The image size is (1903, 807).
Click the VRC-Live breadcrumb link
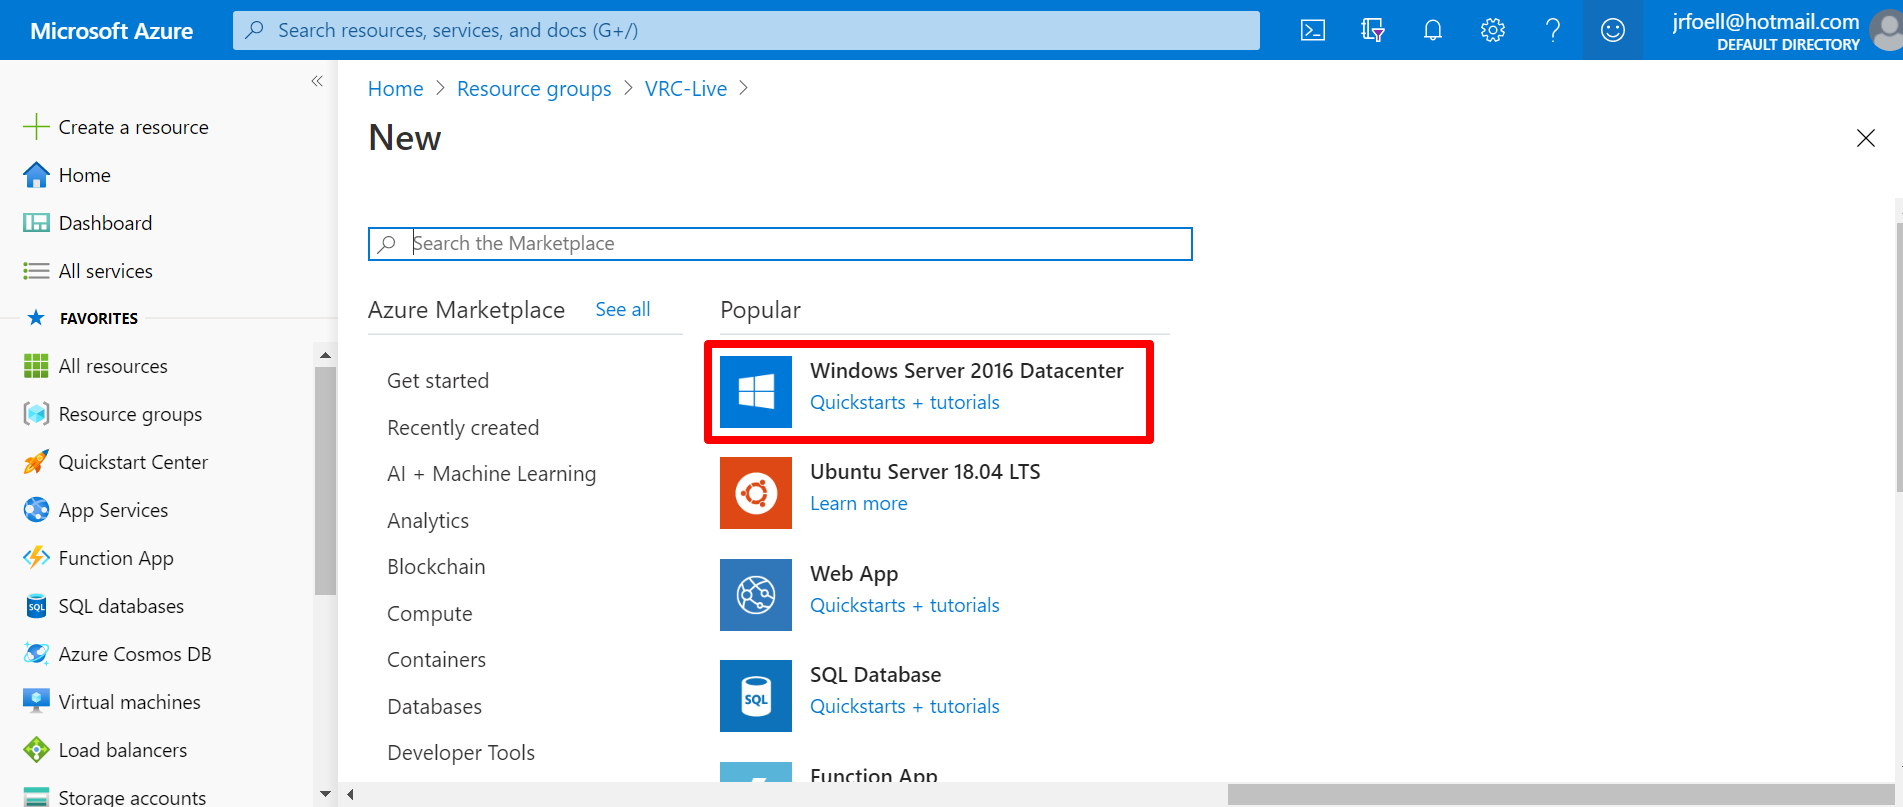(686, 89)
